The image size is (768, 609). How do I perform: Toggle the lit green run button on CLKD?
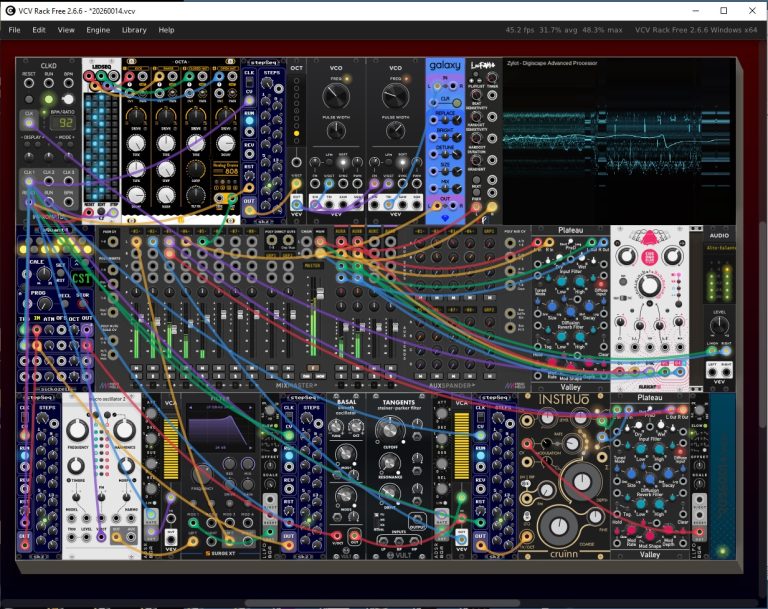click(x=48, y=99)
